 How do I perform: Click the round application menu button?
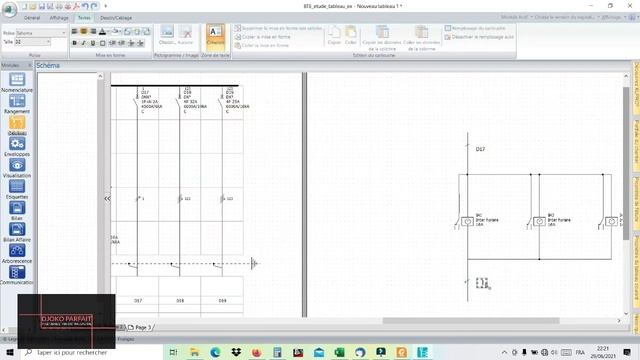9,9
